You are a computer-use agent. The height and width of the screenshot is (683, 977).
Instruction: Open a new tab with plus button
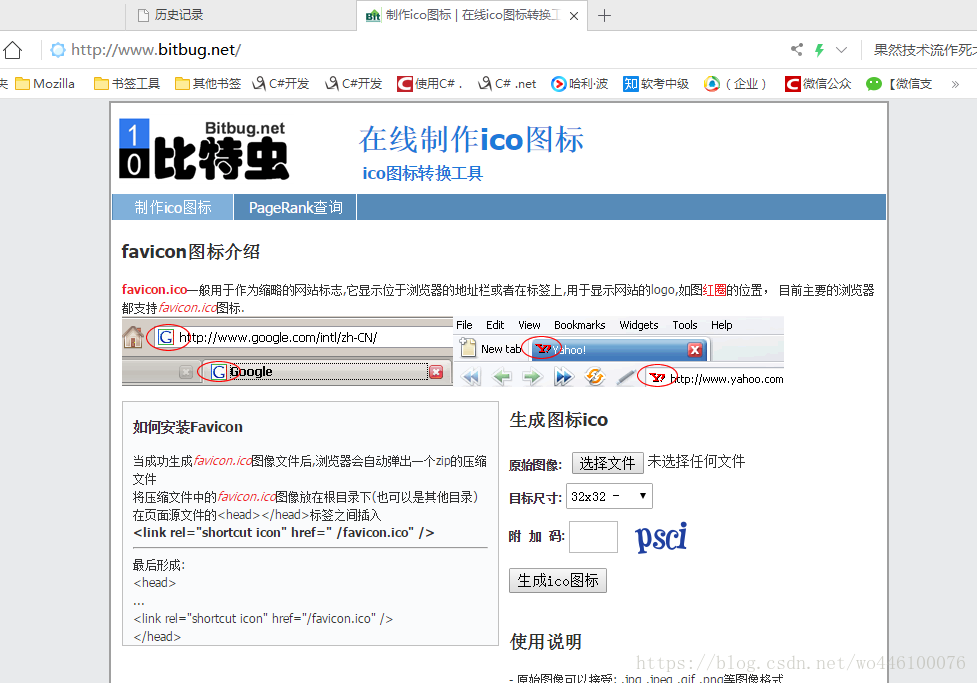point(604,16)
